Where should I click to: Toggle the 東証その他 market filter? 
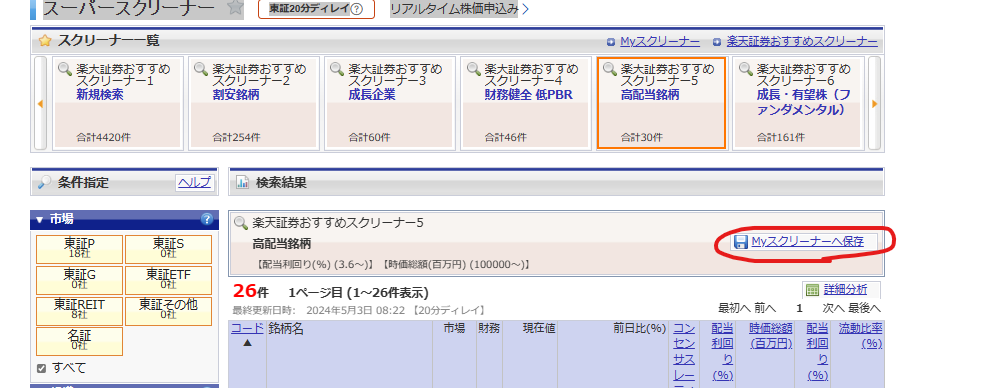168,310
